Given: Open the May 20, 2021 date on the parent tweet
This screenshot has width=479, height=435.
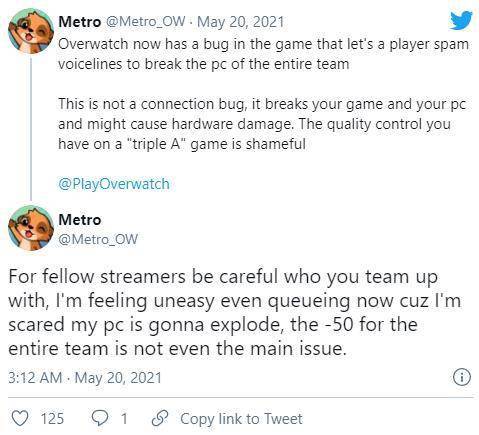Looking at the screenshot, I should click(240, 22).
